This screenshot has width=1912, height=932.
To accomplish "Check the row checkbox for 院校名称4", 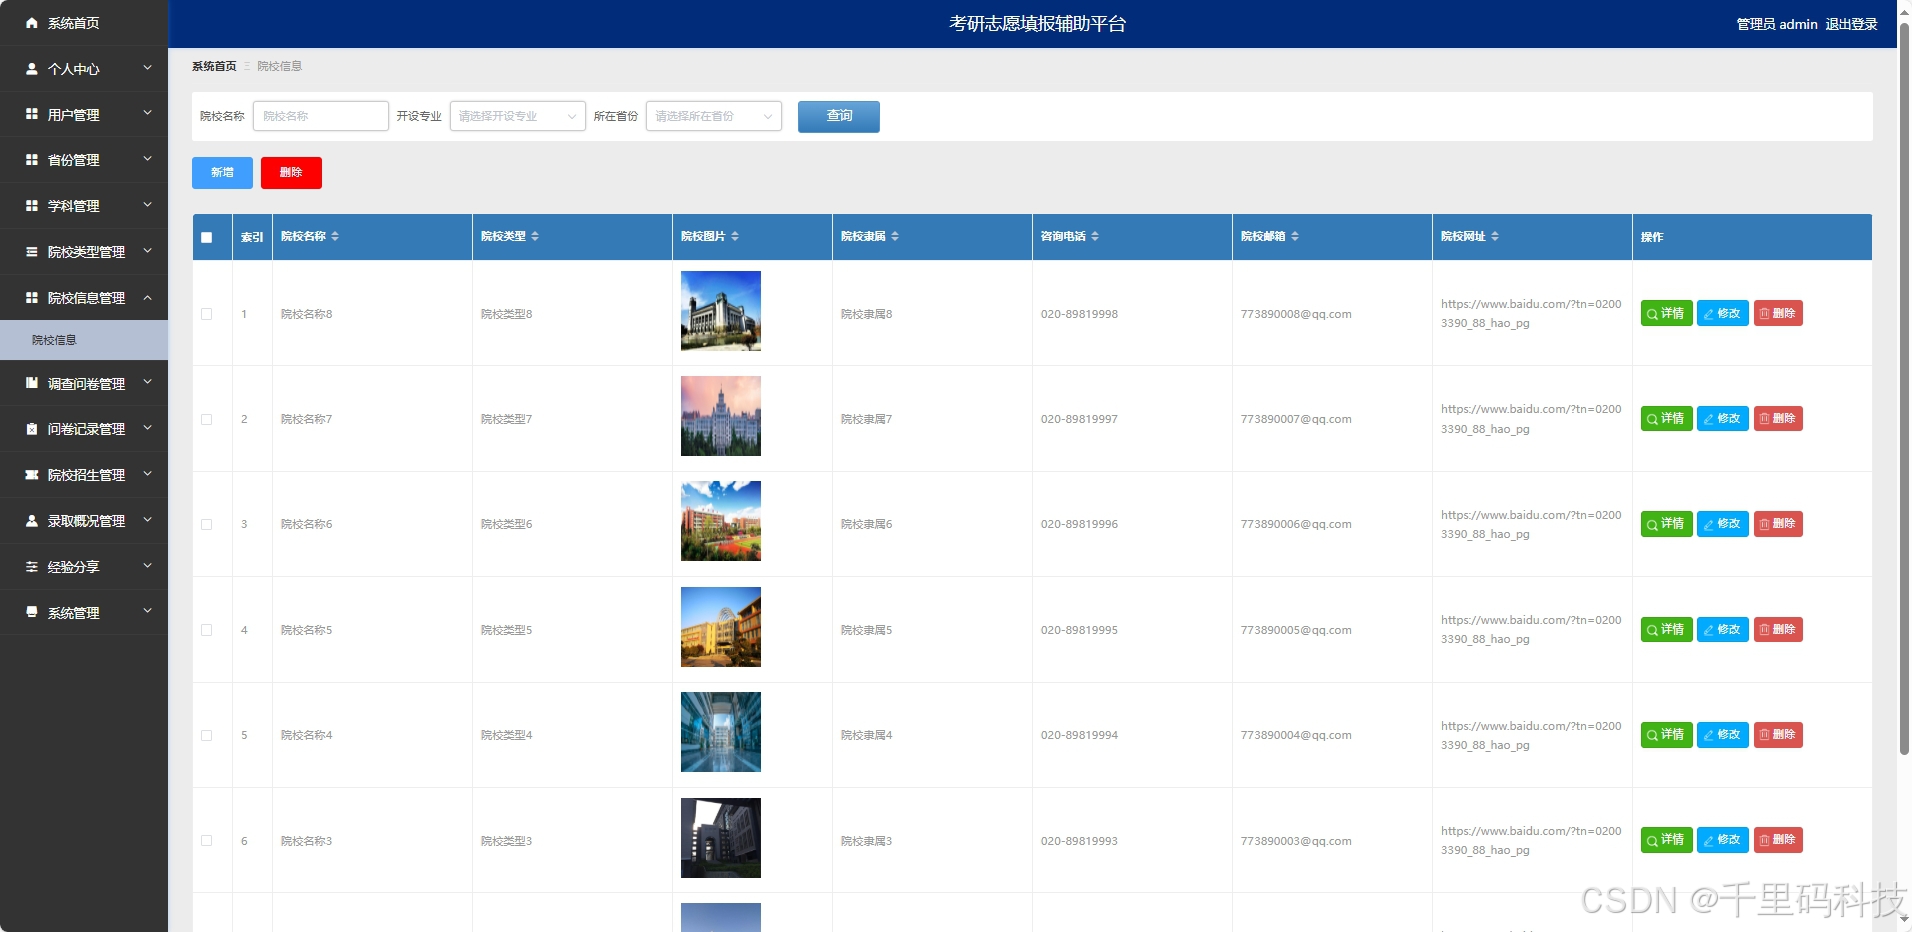I will [207, 735].
